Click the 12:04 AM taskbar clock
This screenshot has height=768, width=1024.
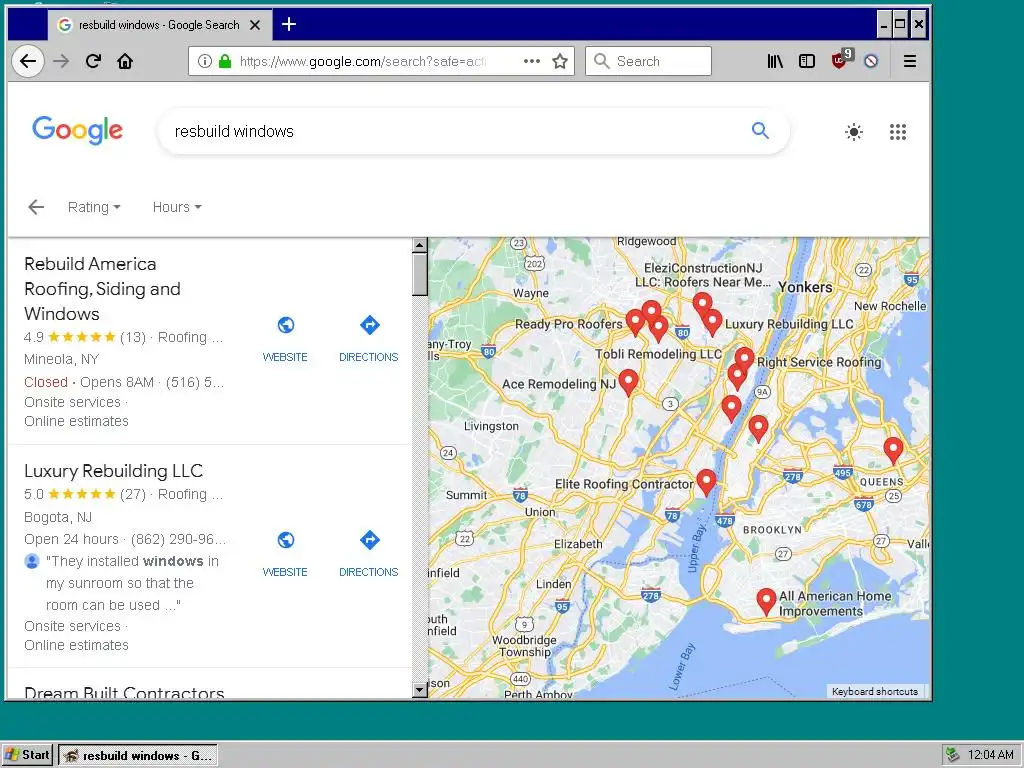click(991, 755)
